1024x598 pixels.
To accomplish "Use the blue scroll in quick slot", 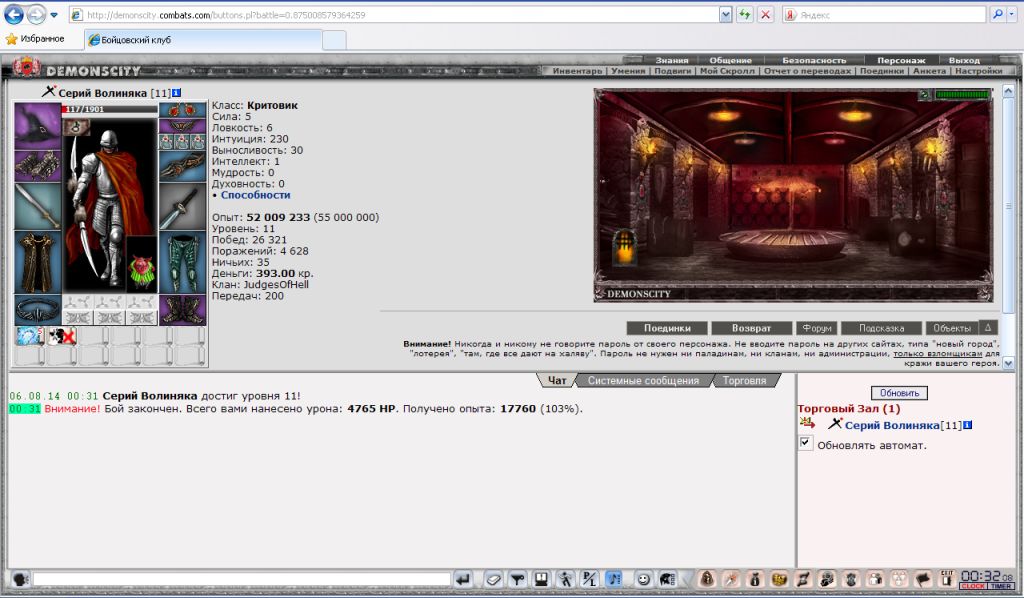I will (x=29, y=336).
